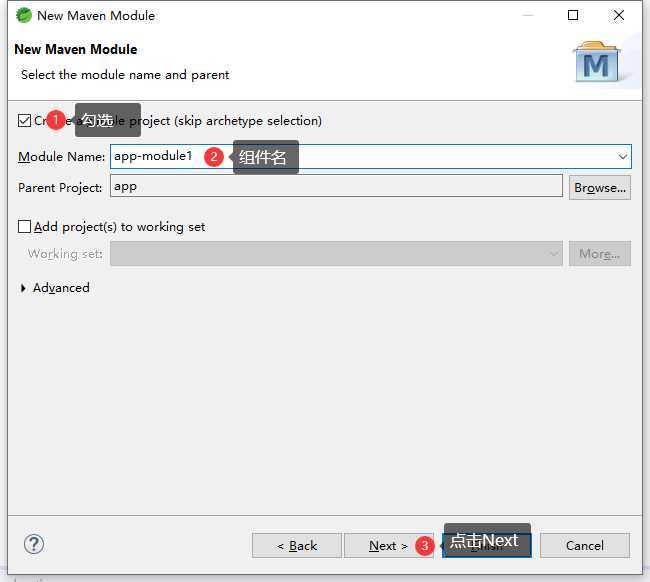This screenshot has width=650, height=582.
Task: Click the "Parent Project:" label
Action: (60, 188)
